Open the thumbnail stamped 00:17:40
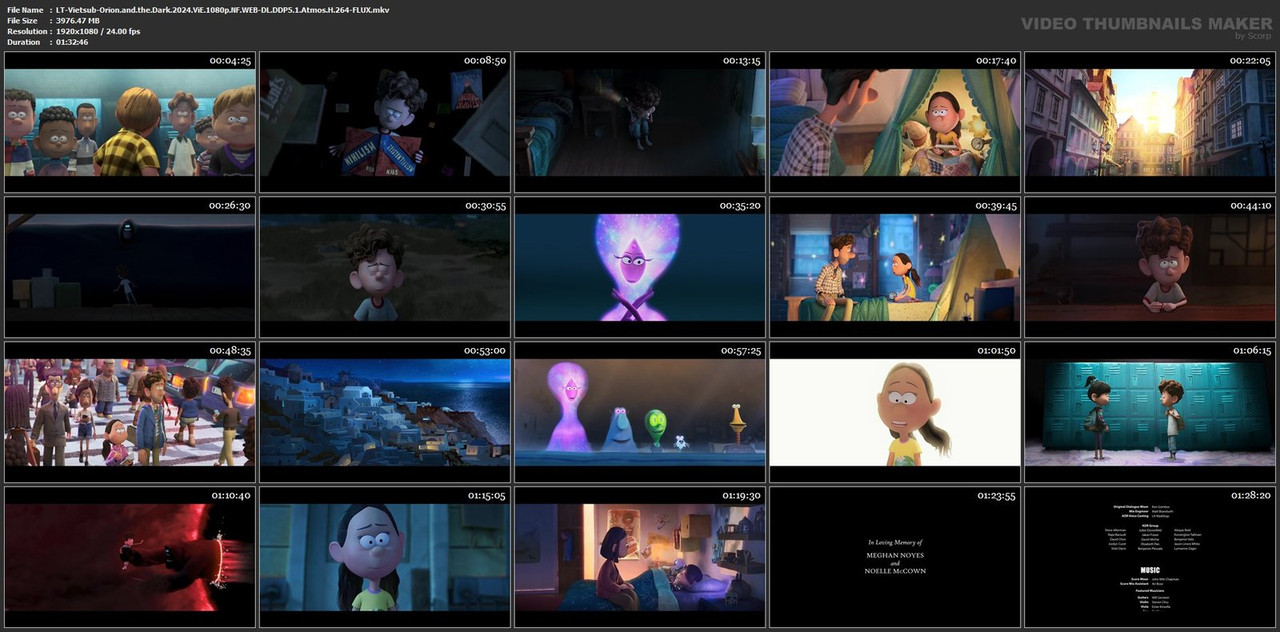The image size is (1280, 632). point(895,122)
